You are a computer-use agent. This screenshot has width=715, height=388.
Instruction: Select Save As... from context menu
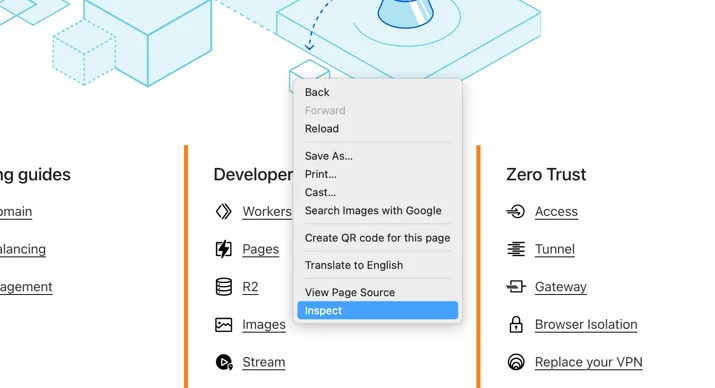coord(378,156)
